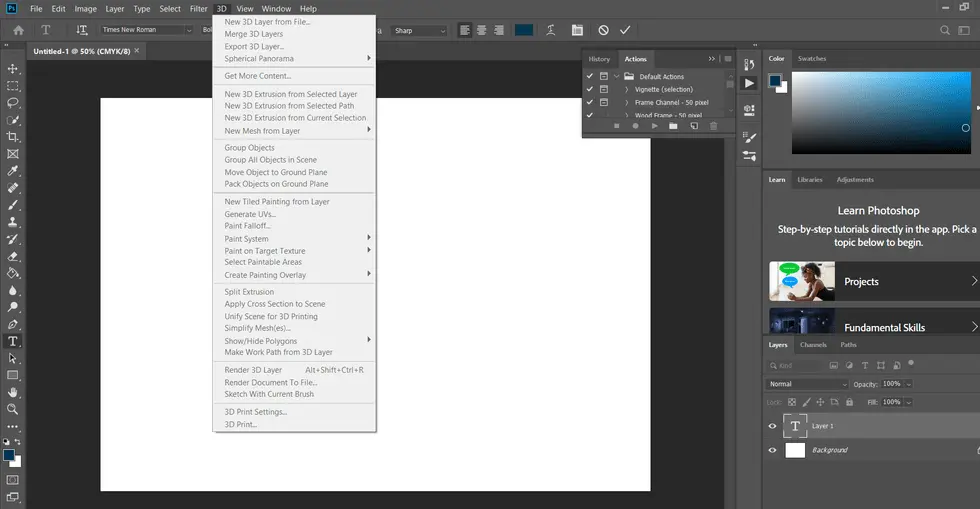This screenshot has height=509, width=980.
Task: Hide the Background layer eye icon
Action: 772,450
